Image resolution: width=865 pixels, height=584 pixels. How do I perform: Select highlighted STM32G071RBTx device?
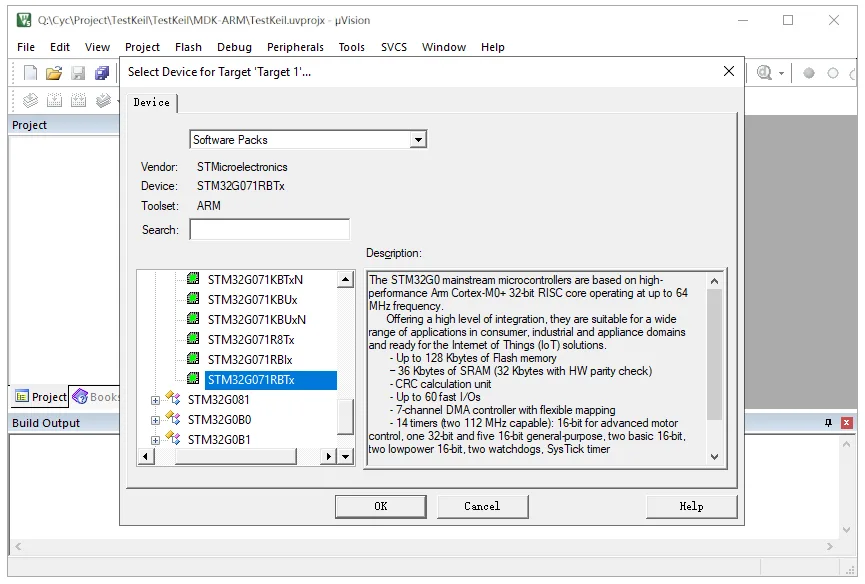(271, 380)
